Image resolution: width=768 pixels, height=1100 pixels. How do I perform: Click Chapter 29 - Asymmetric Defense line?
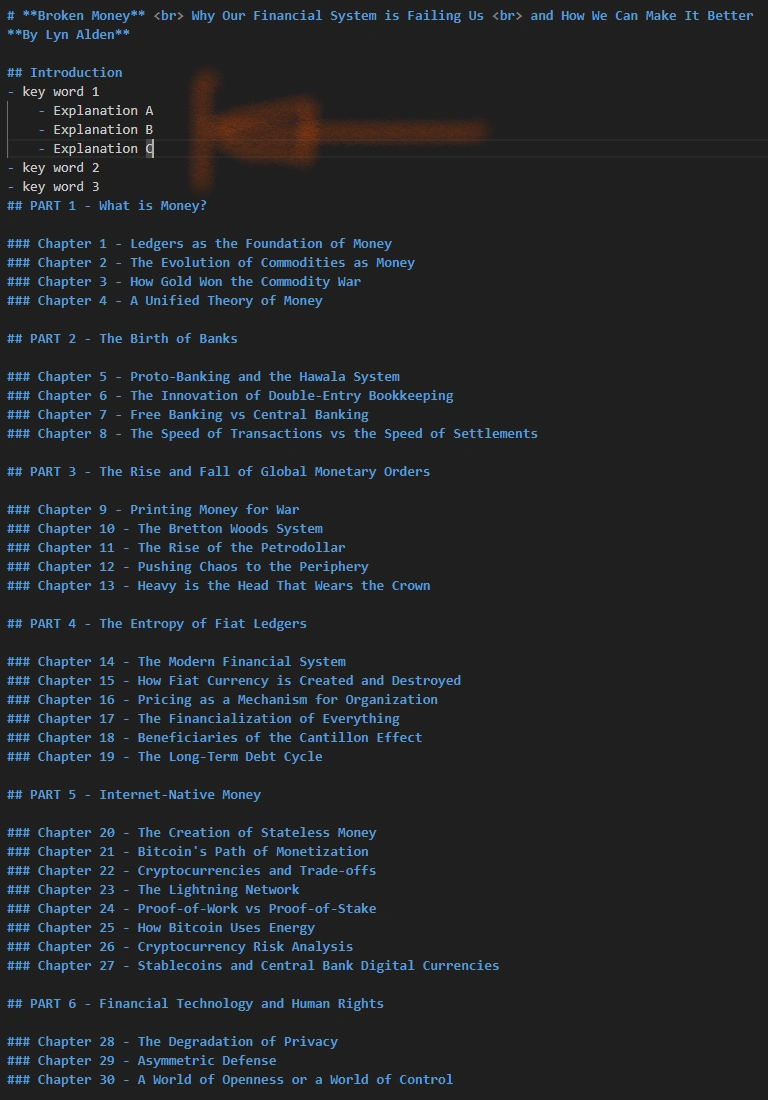coord(142,1060)
